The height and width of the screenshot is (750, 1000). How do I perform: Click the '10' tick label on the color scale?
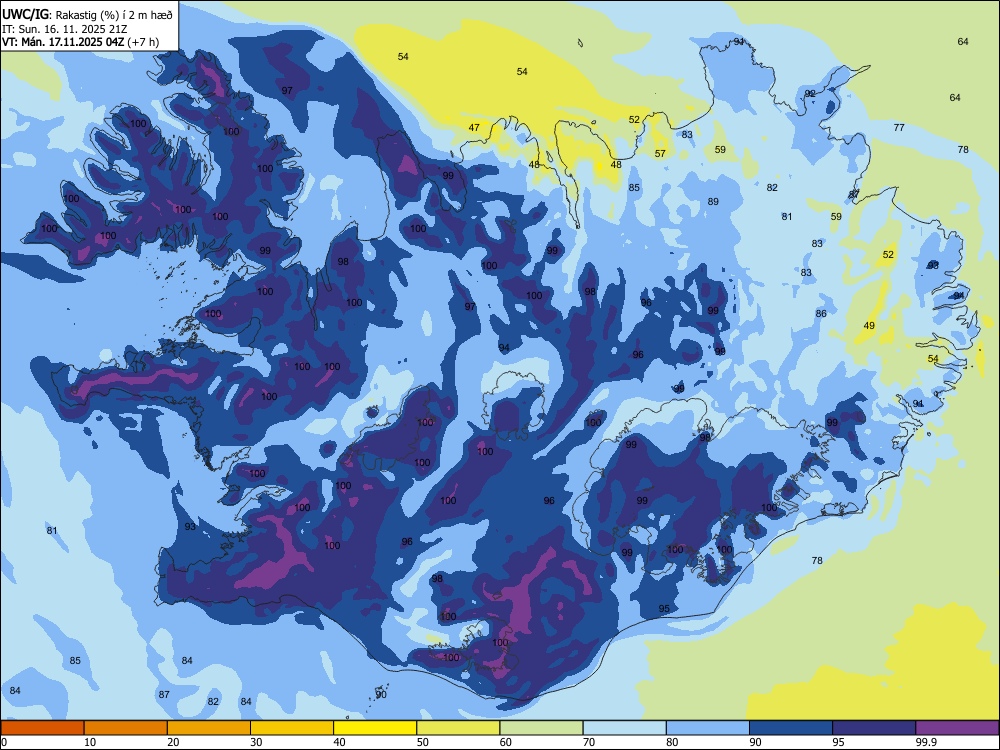90,742
